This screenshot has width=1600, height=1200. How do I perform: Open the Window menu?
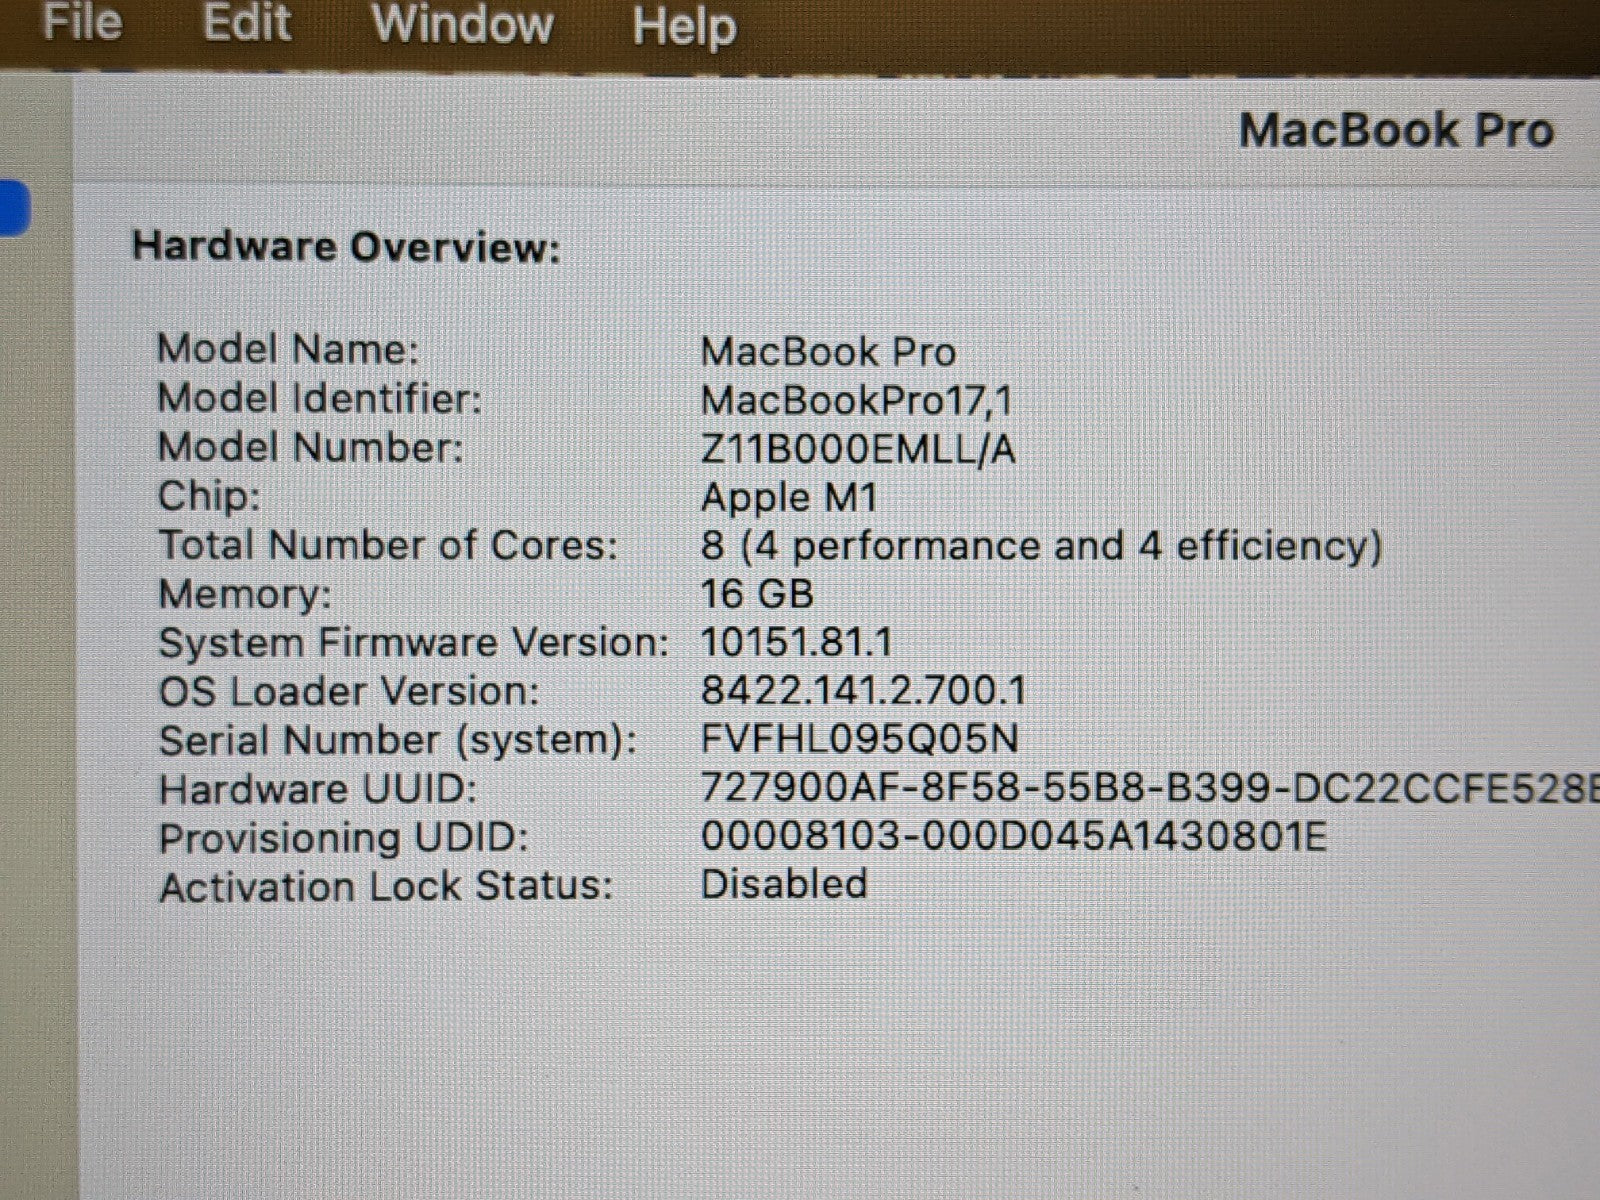(x=462, y=24)
